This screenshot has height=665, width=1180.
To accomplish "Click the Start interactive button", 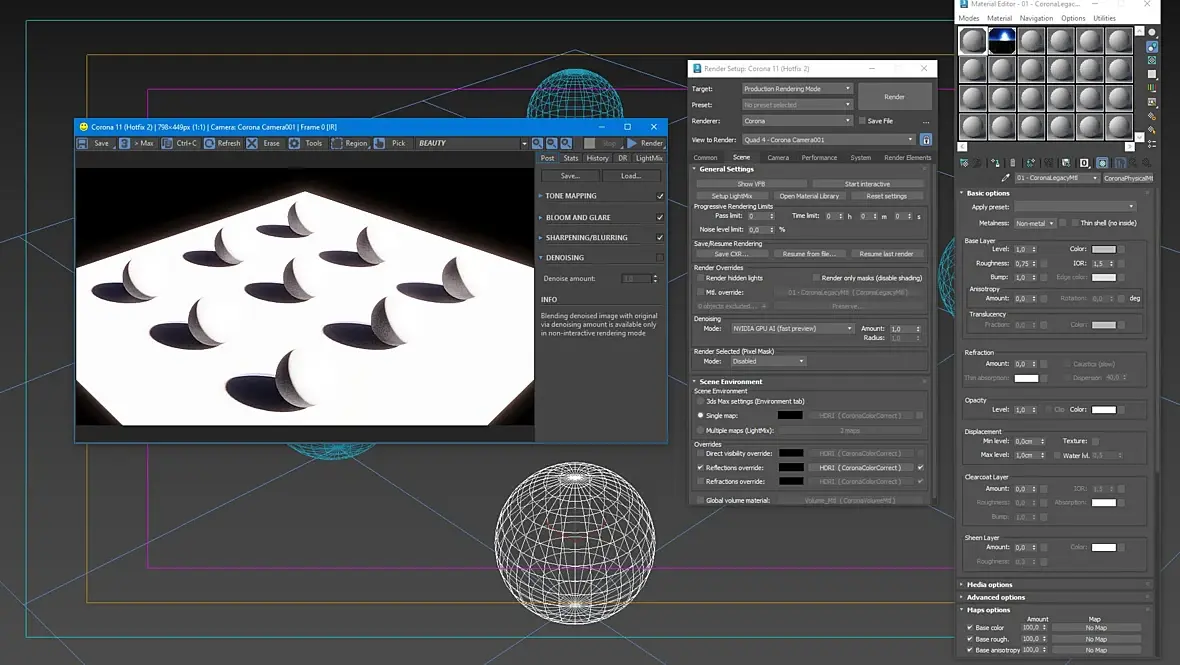I will 866,184.
